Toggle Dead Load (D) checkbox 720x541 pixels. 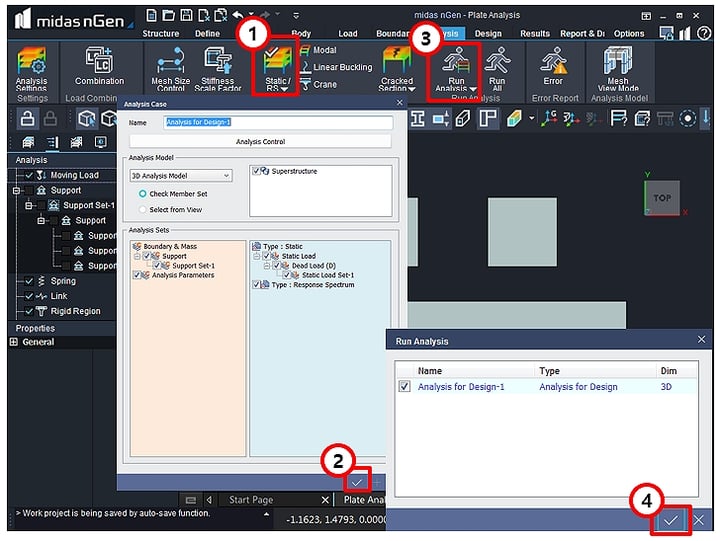276,265
